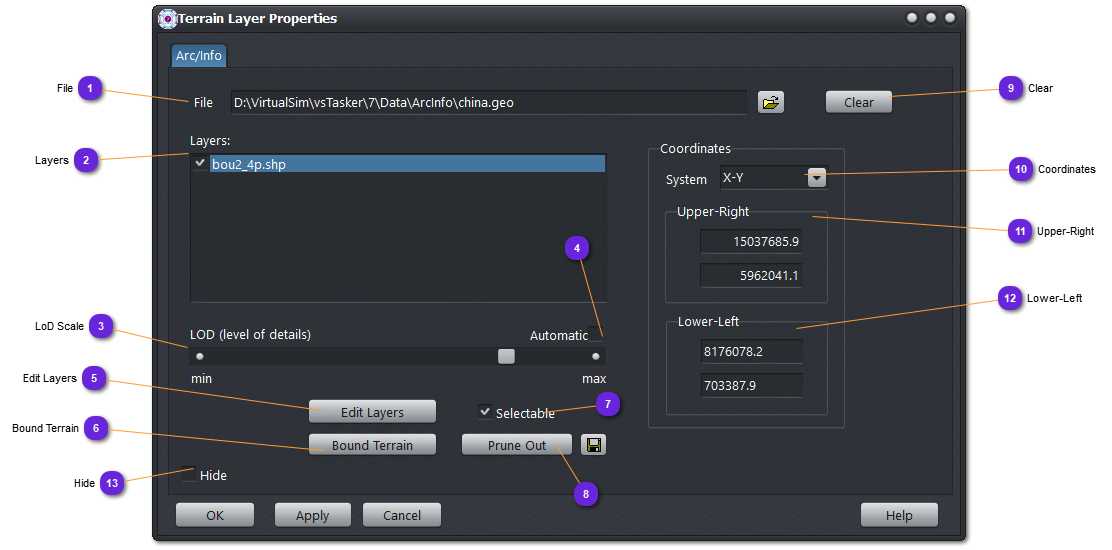Open the file browse folder icon
The image size is (1112, 550).
coord(770,102)
